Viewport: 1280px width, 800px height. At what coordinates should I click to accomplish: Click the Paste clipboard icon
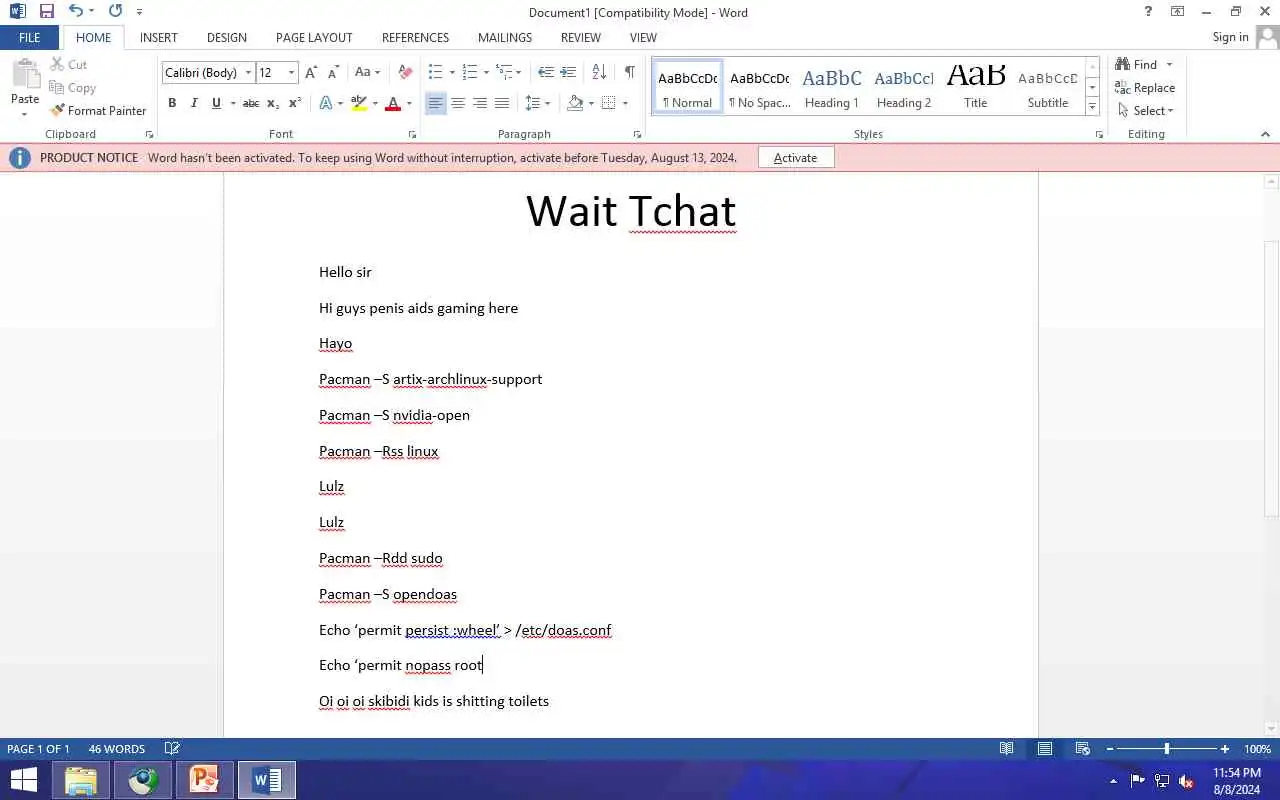24,74
